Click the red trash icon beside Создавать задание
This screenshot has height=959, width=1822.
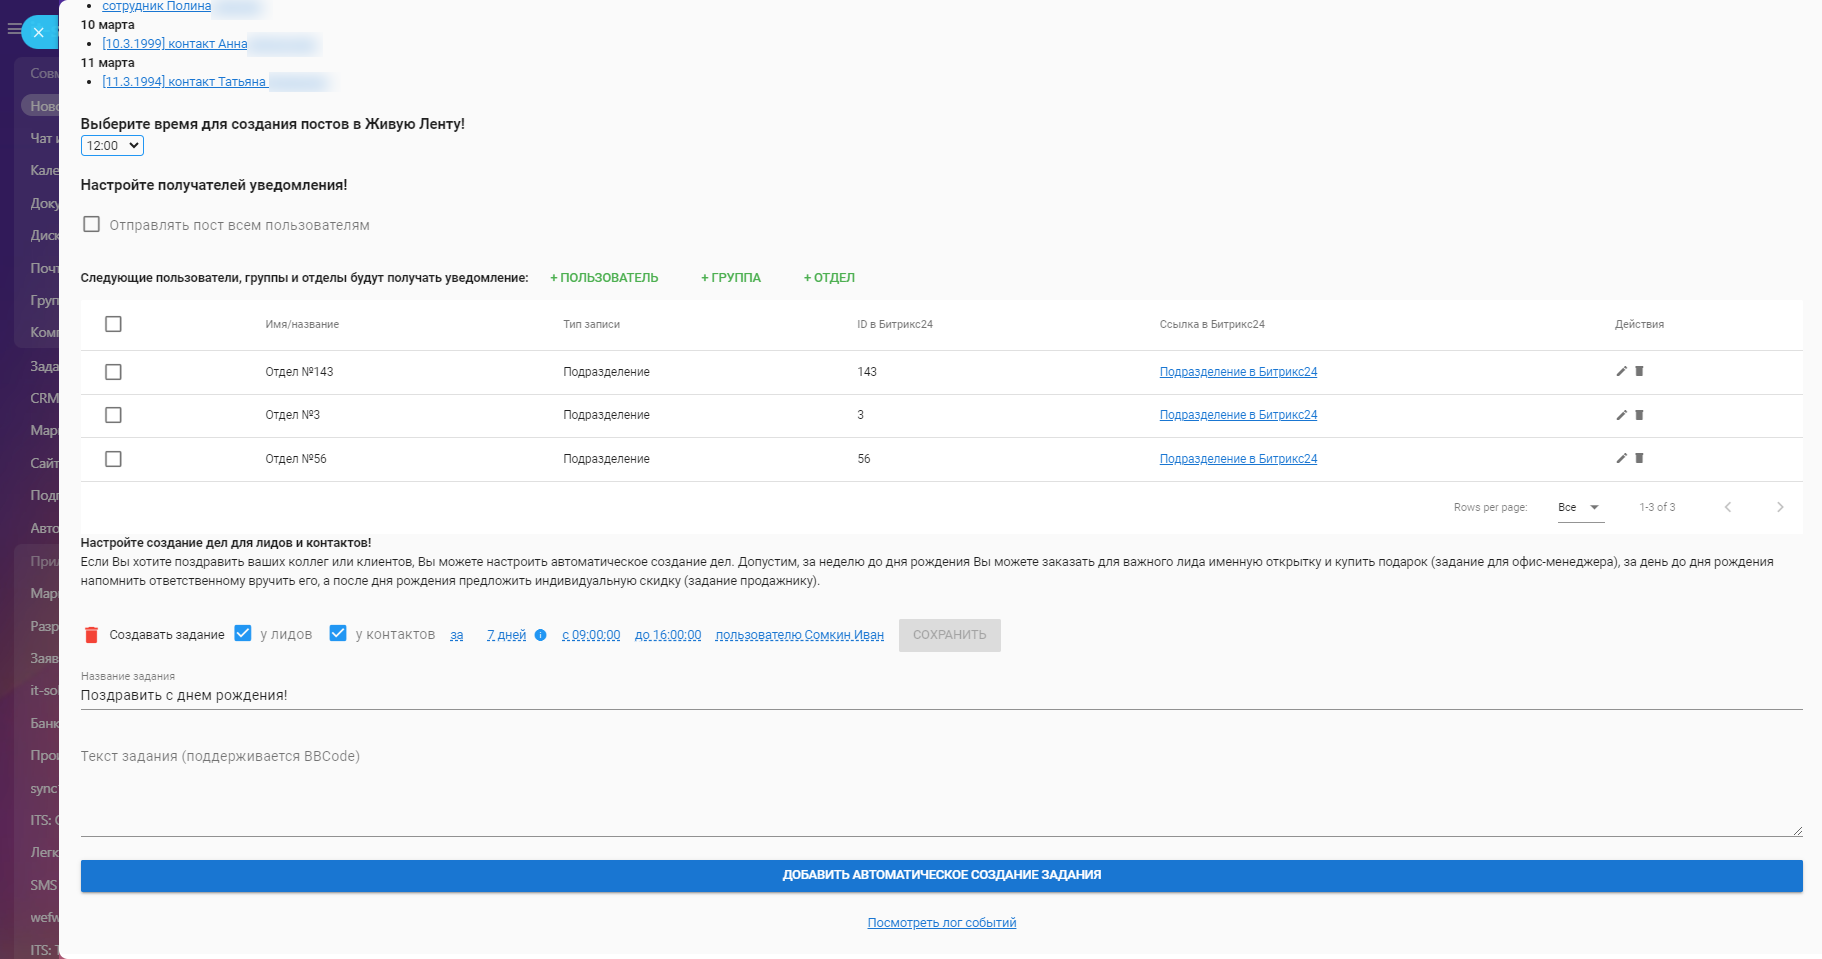(x=91, y=635)
